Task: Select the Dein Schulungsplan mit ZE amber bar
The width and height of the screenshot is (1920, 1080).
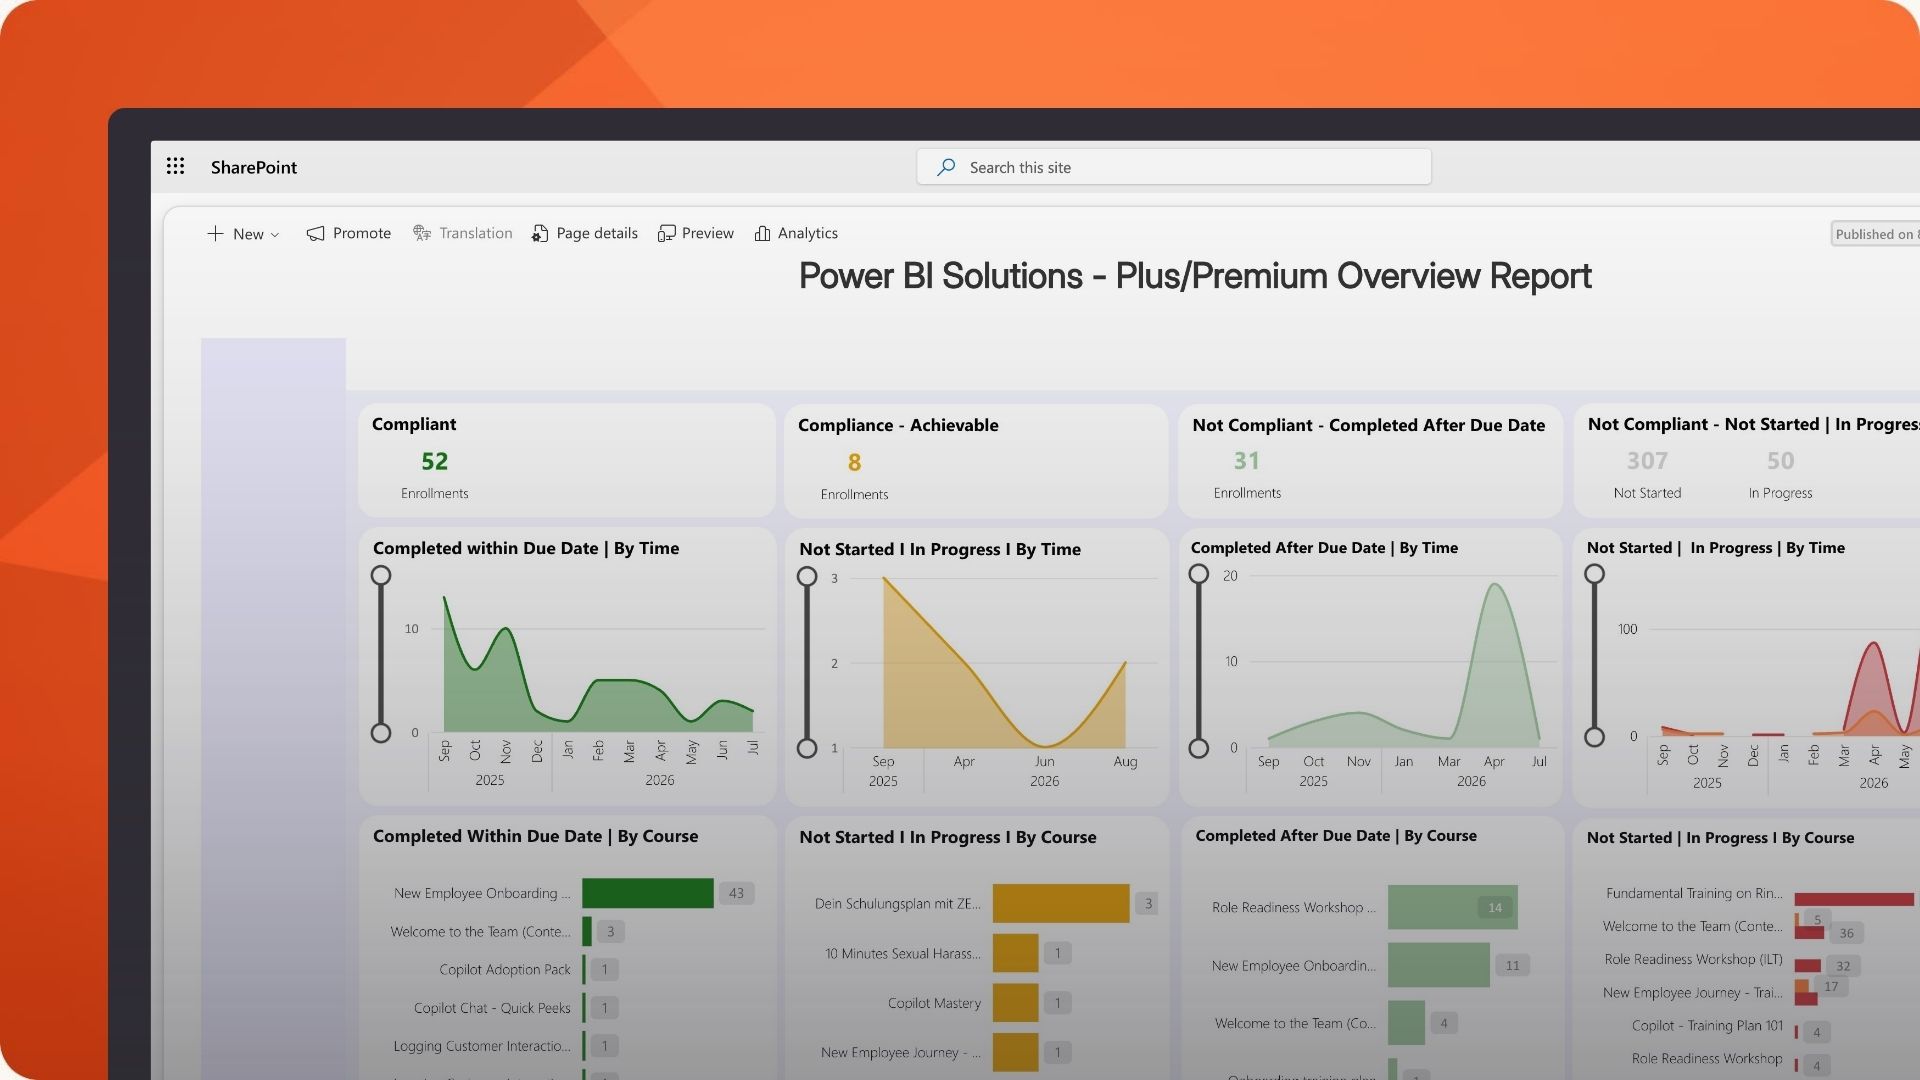Action: pos(1061,903)
